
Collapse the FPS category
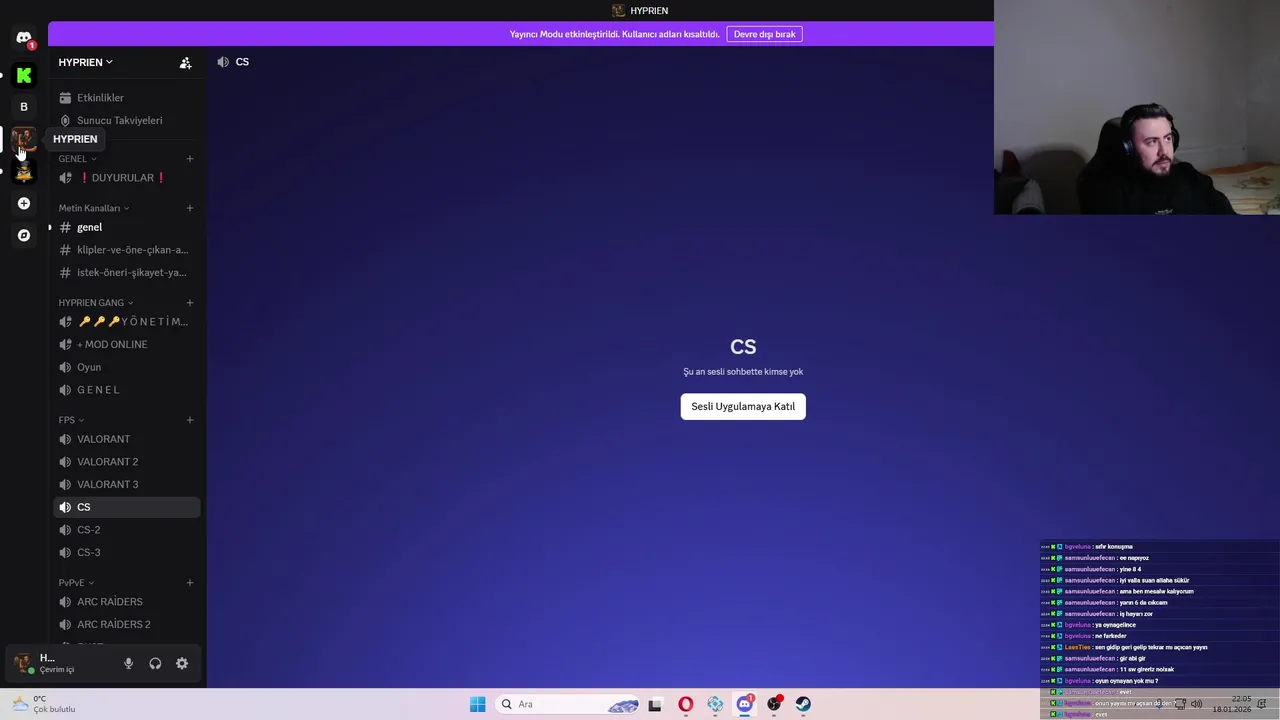71,420
